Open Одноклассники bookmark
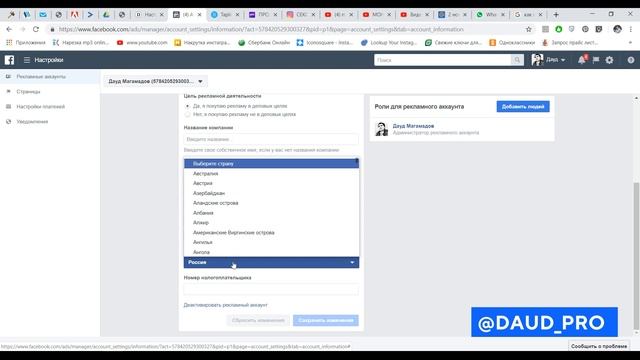This screenshot has width=640, height=360. point(512,42)
